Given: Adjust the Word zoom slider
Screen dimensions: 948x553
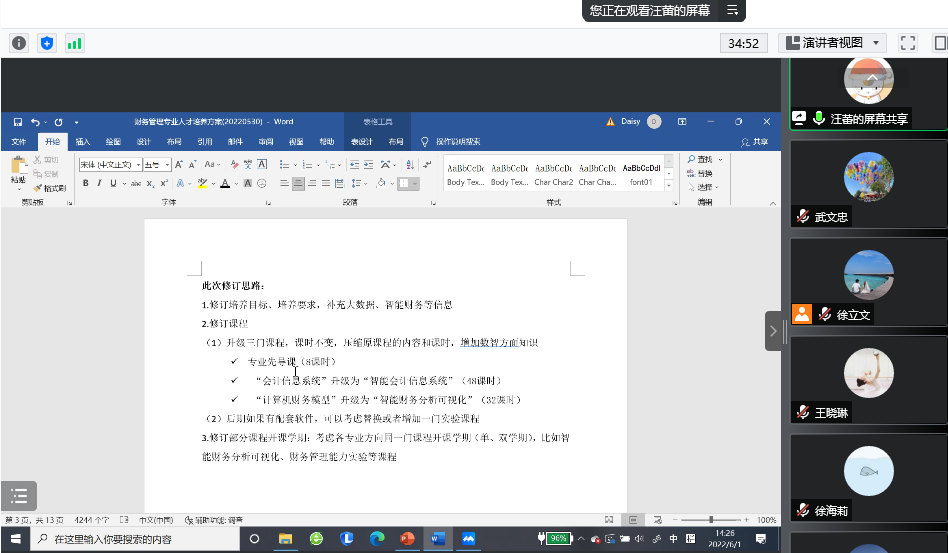Looking at the screenshot, I should (711, 520).
